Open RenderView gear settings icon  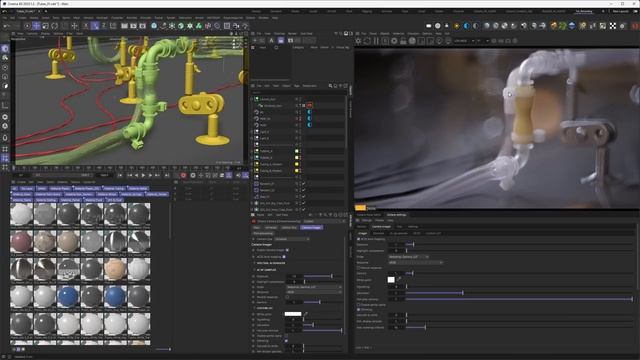point(358,41)
